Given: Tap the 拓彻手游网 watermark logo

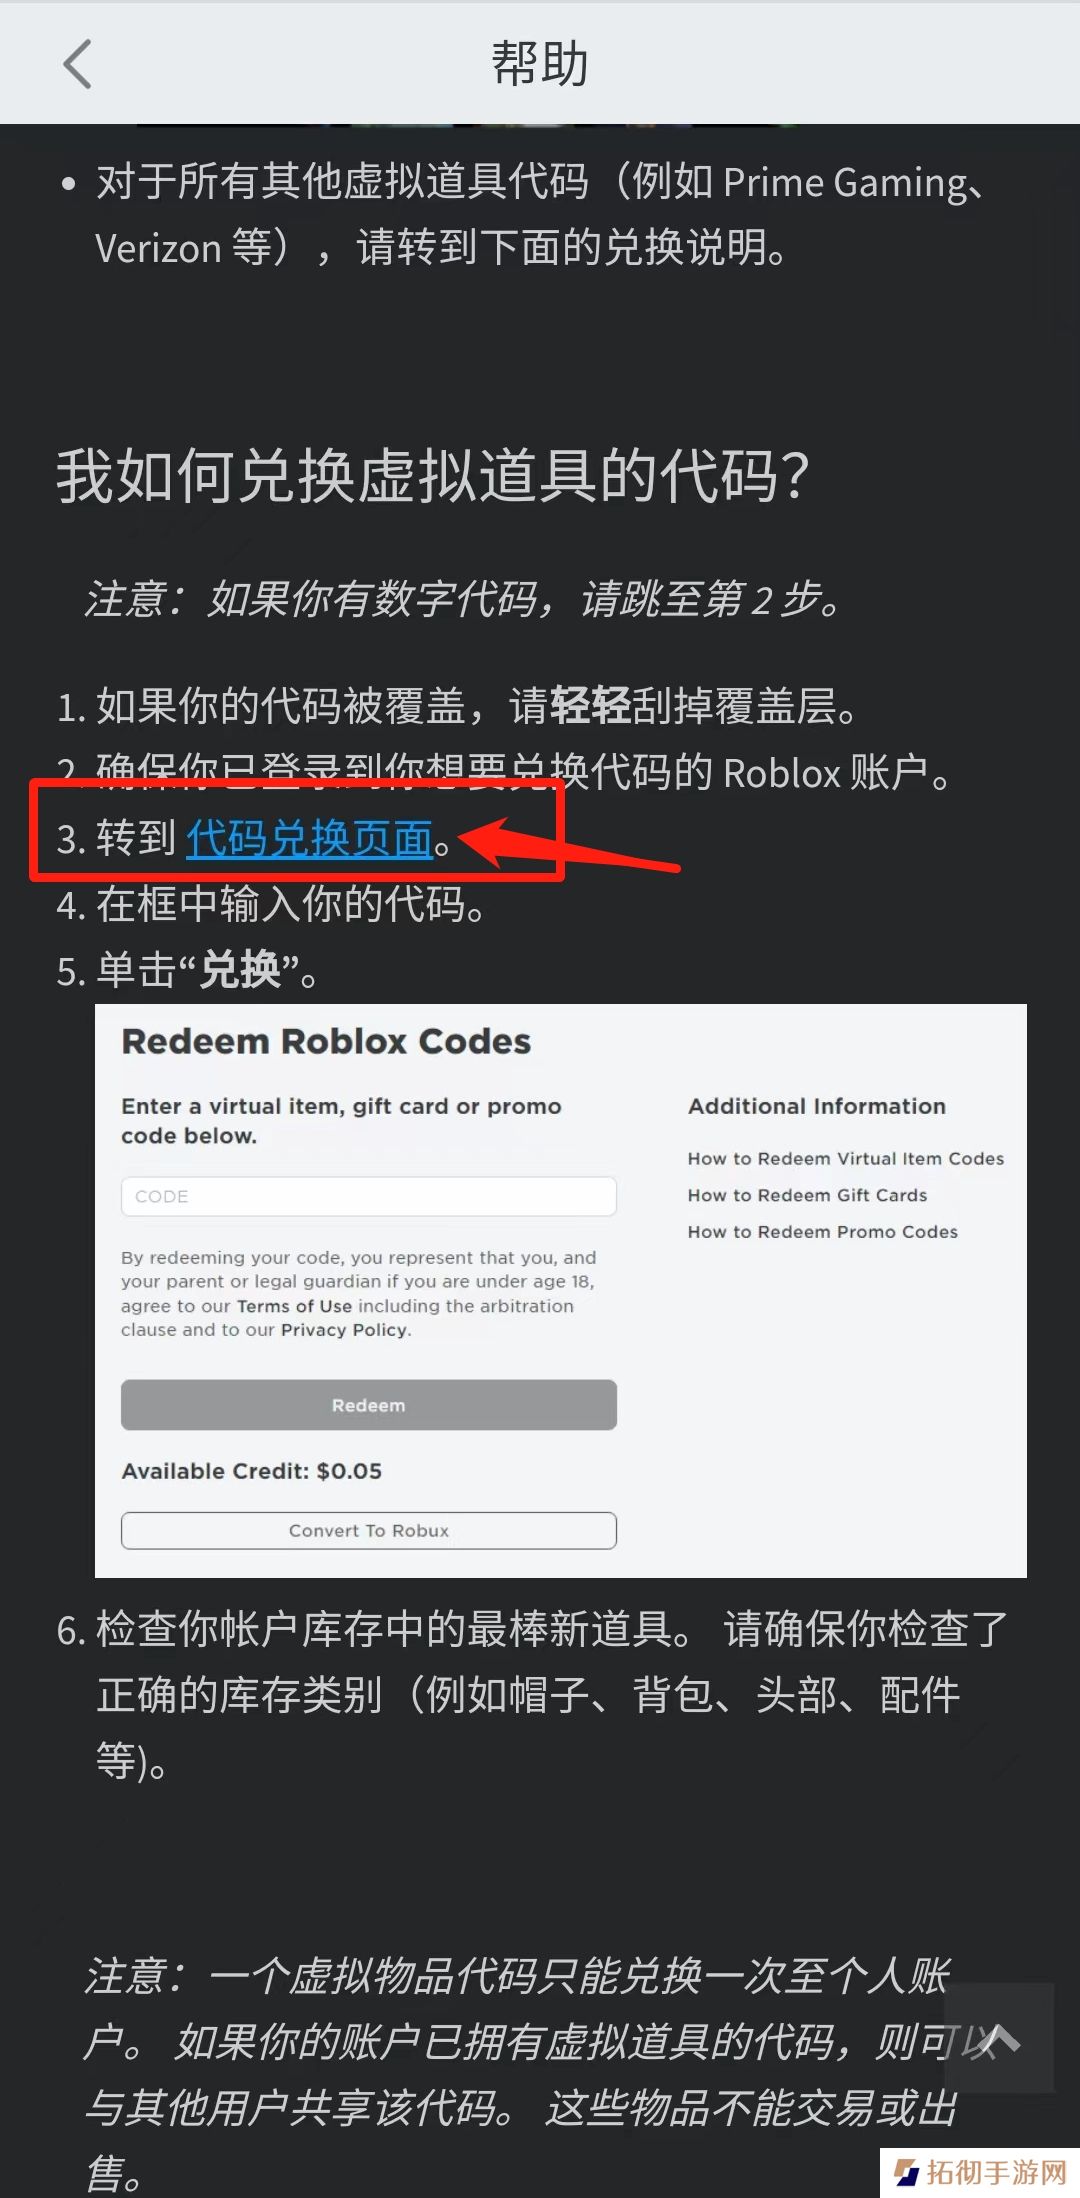Looking at the screenshot, I should (980, 2172).
